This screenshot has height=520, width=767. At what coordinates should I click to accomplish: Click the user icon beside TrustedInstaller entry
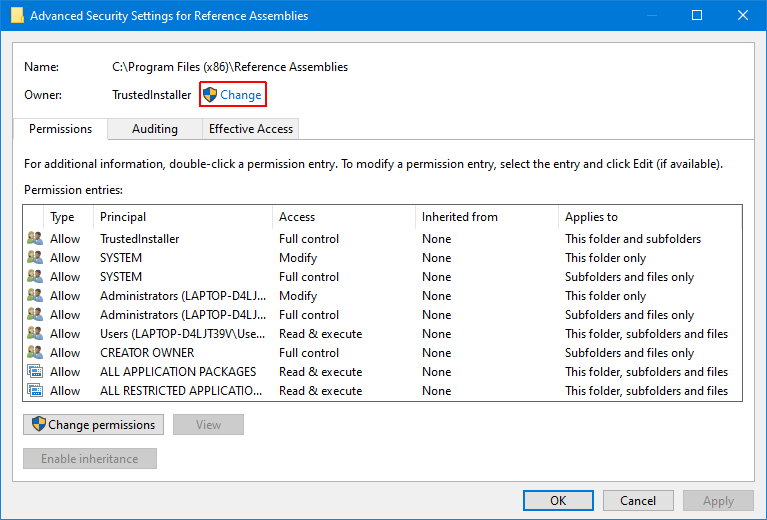pyautogui.click(x=35, y=239)
